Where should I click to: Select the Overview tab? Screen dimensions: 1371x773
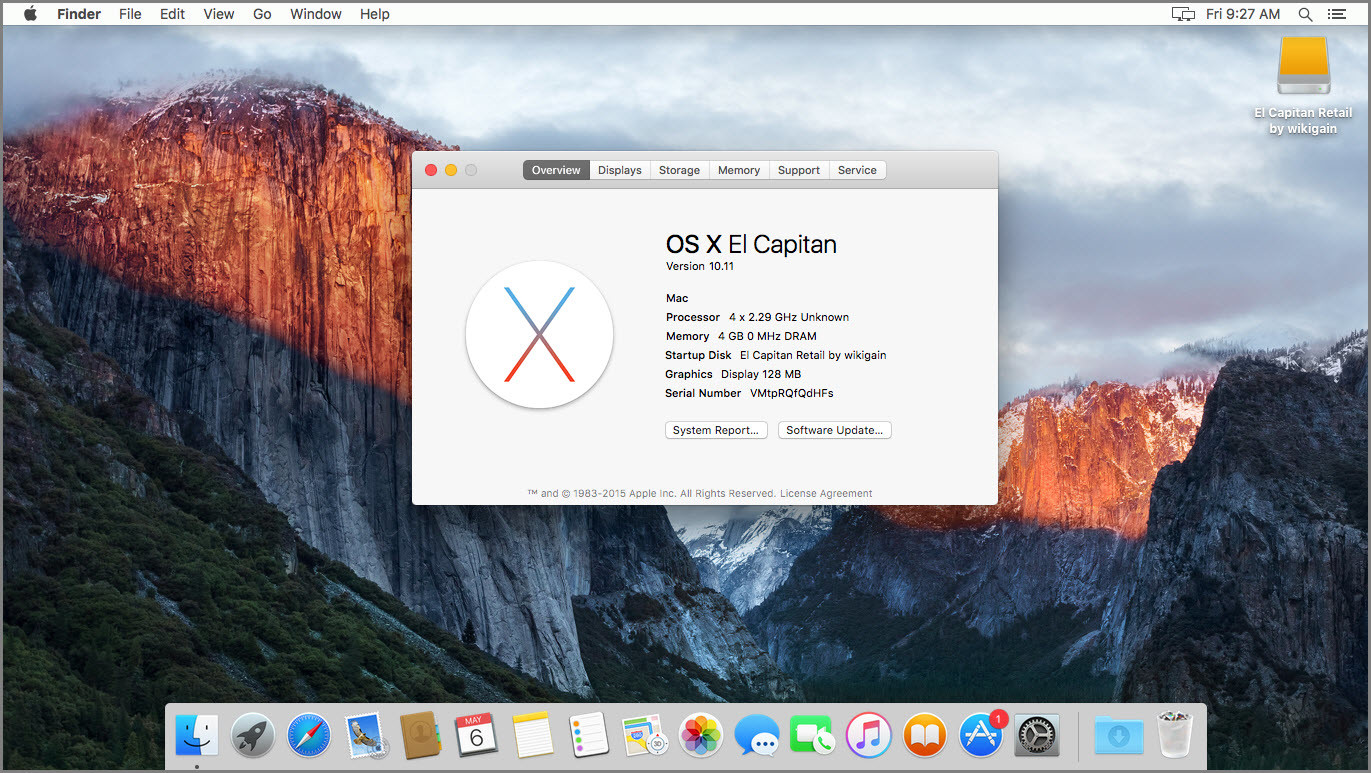click(556, 170)
